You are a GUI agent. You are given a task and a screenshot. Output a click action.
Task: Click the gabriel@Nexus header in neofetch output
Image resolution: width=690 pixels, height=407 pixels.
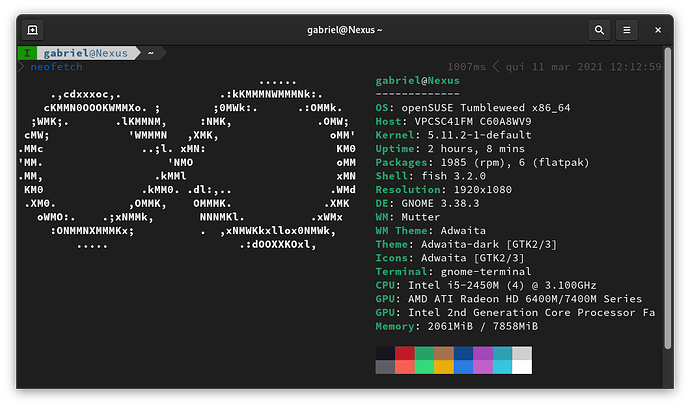coord(418,81)
